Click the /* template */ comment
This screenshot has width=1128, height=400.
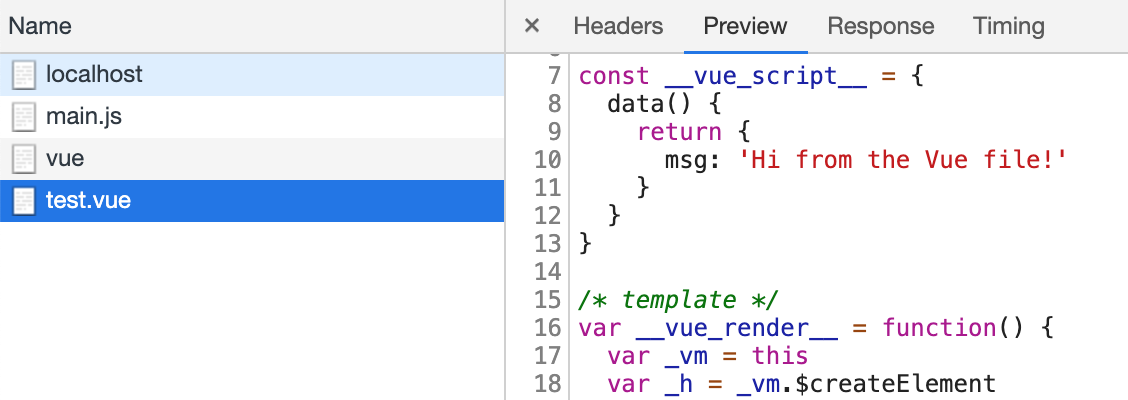click(x=679, y=299)
